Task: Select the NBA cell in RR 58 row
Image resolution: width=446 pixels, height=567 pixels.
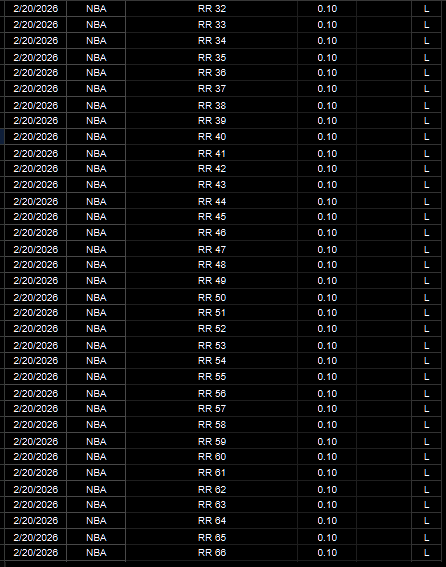Action: pos(96,425)
